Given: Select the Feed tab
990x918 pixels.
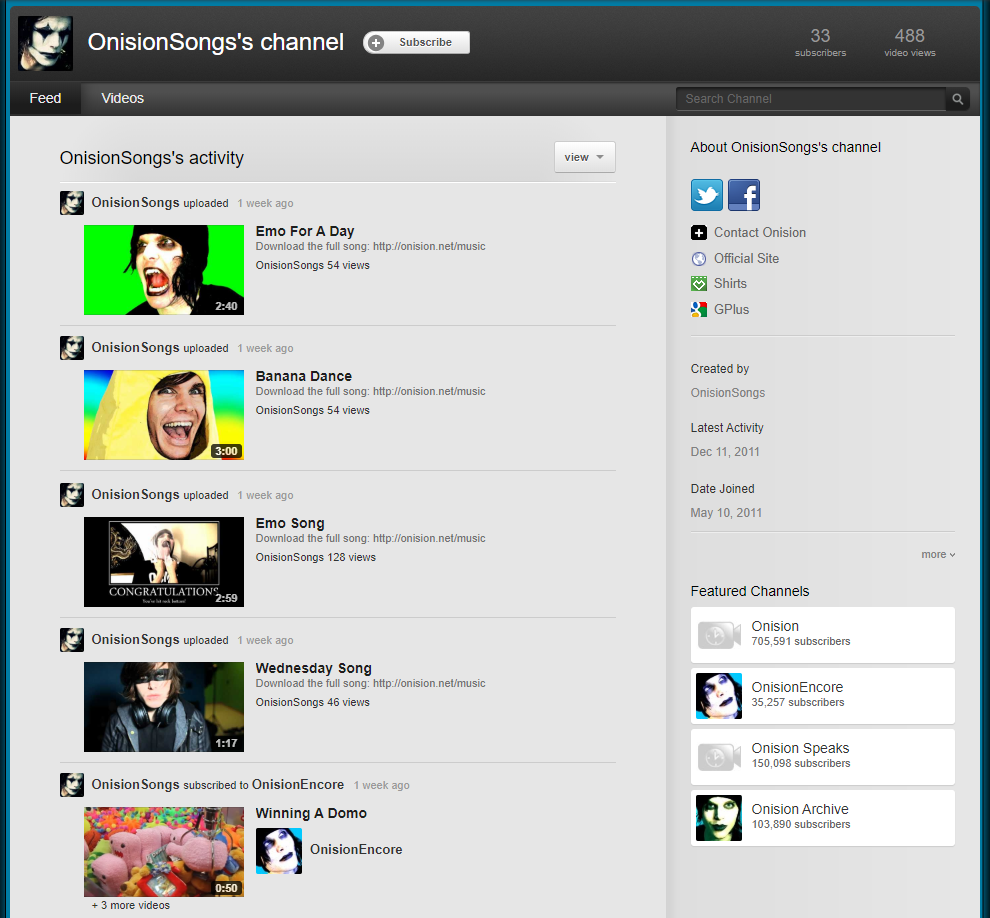Looking at the screenshot, I should [45, 98].
